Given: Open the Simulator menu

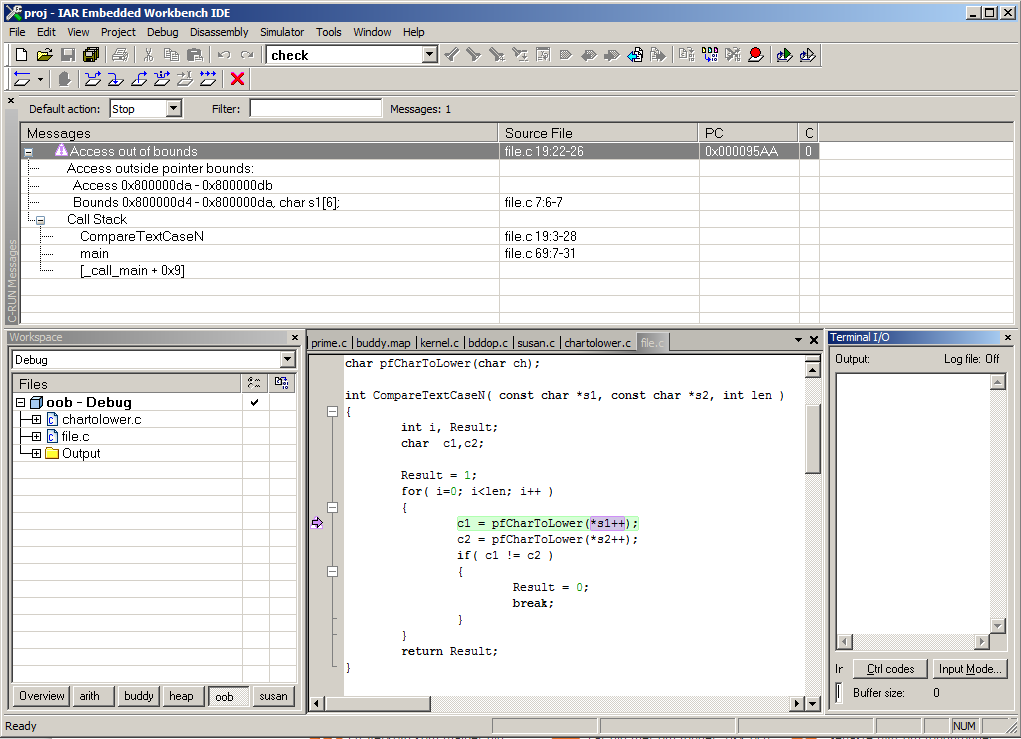Looking at the screenshot, I should pos(282,32).
